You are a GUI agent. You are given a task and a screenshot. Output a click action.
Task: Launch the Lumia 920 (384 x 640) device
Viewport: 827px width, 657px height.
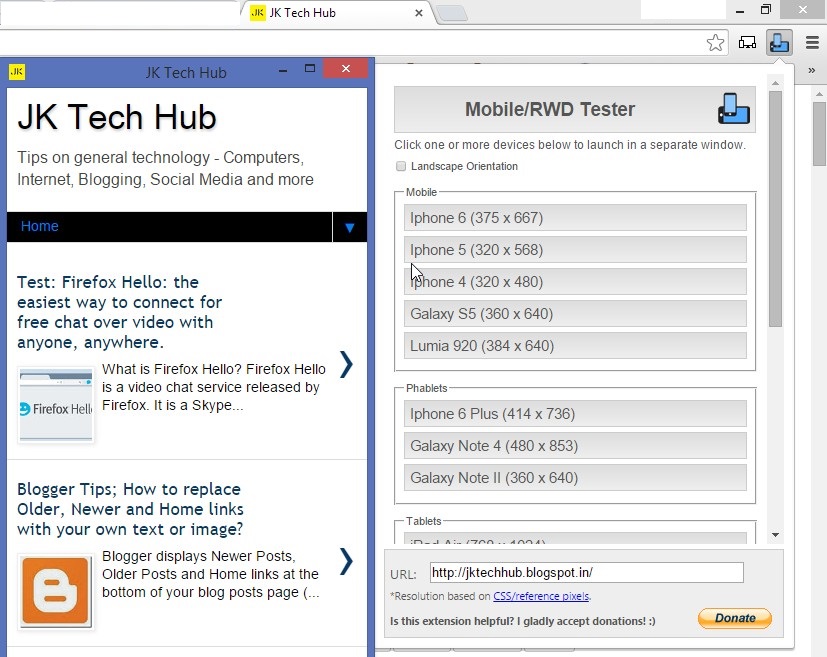(x=575, y=346)
